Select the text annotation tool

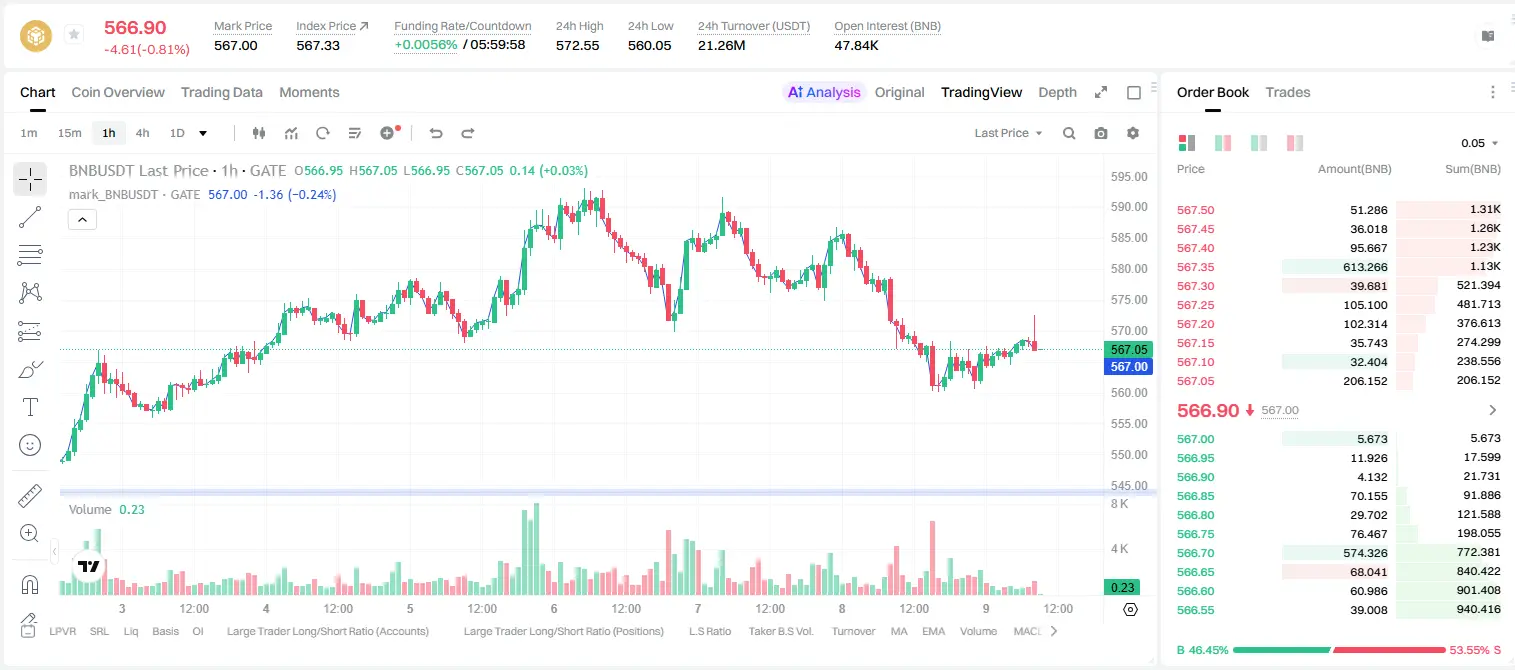coord(30,407)
